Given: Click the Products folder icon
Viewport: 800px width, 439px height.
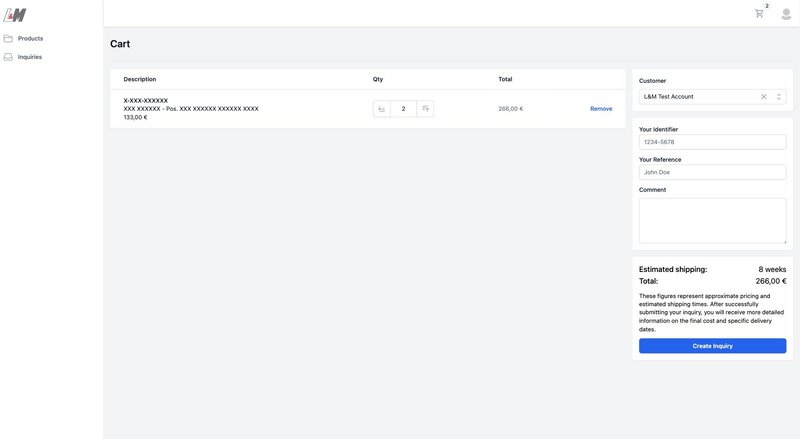Looking at the screenshot, I should pyautogui.click(x=8, y=38).
